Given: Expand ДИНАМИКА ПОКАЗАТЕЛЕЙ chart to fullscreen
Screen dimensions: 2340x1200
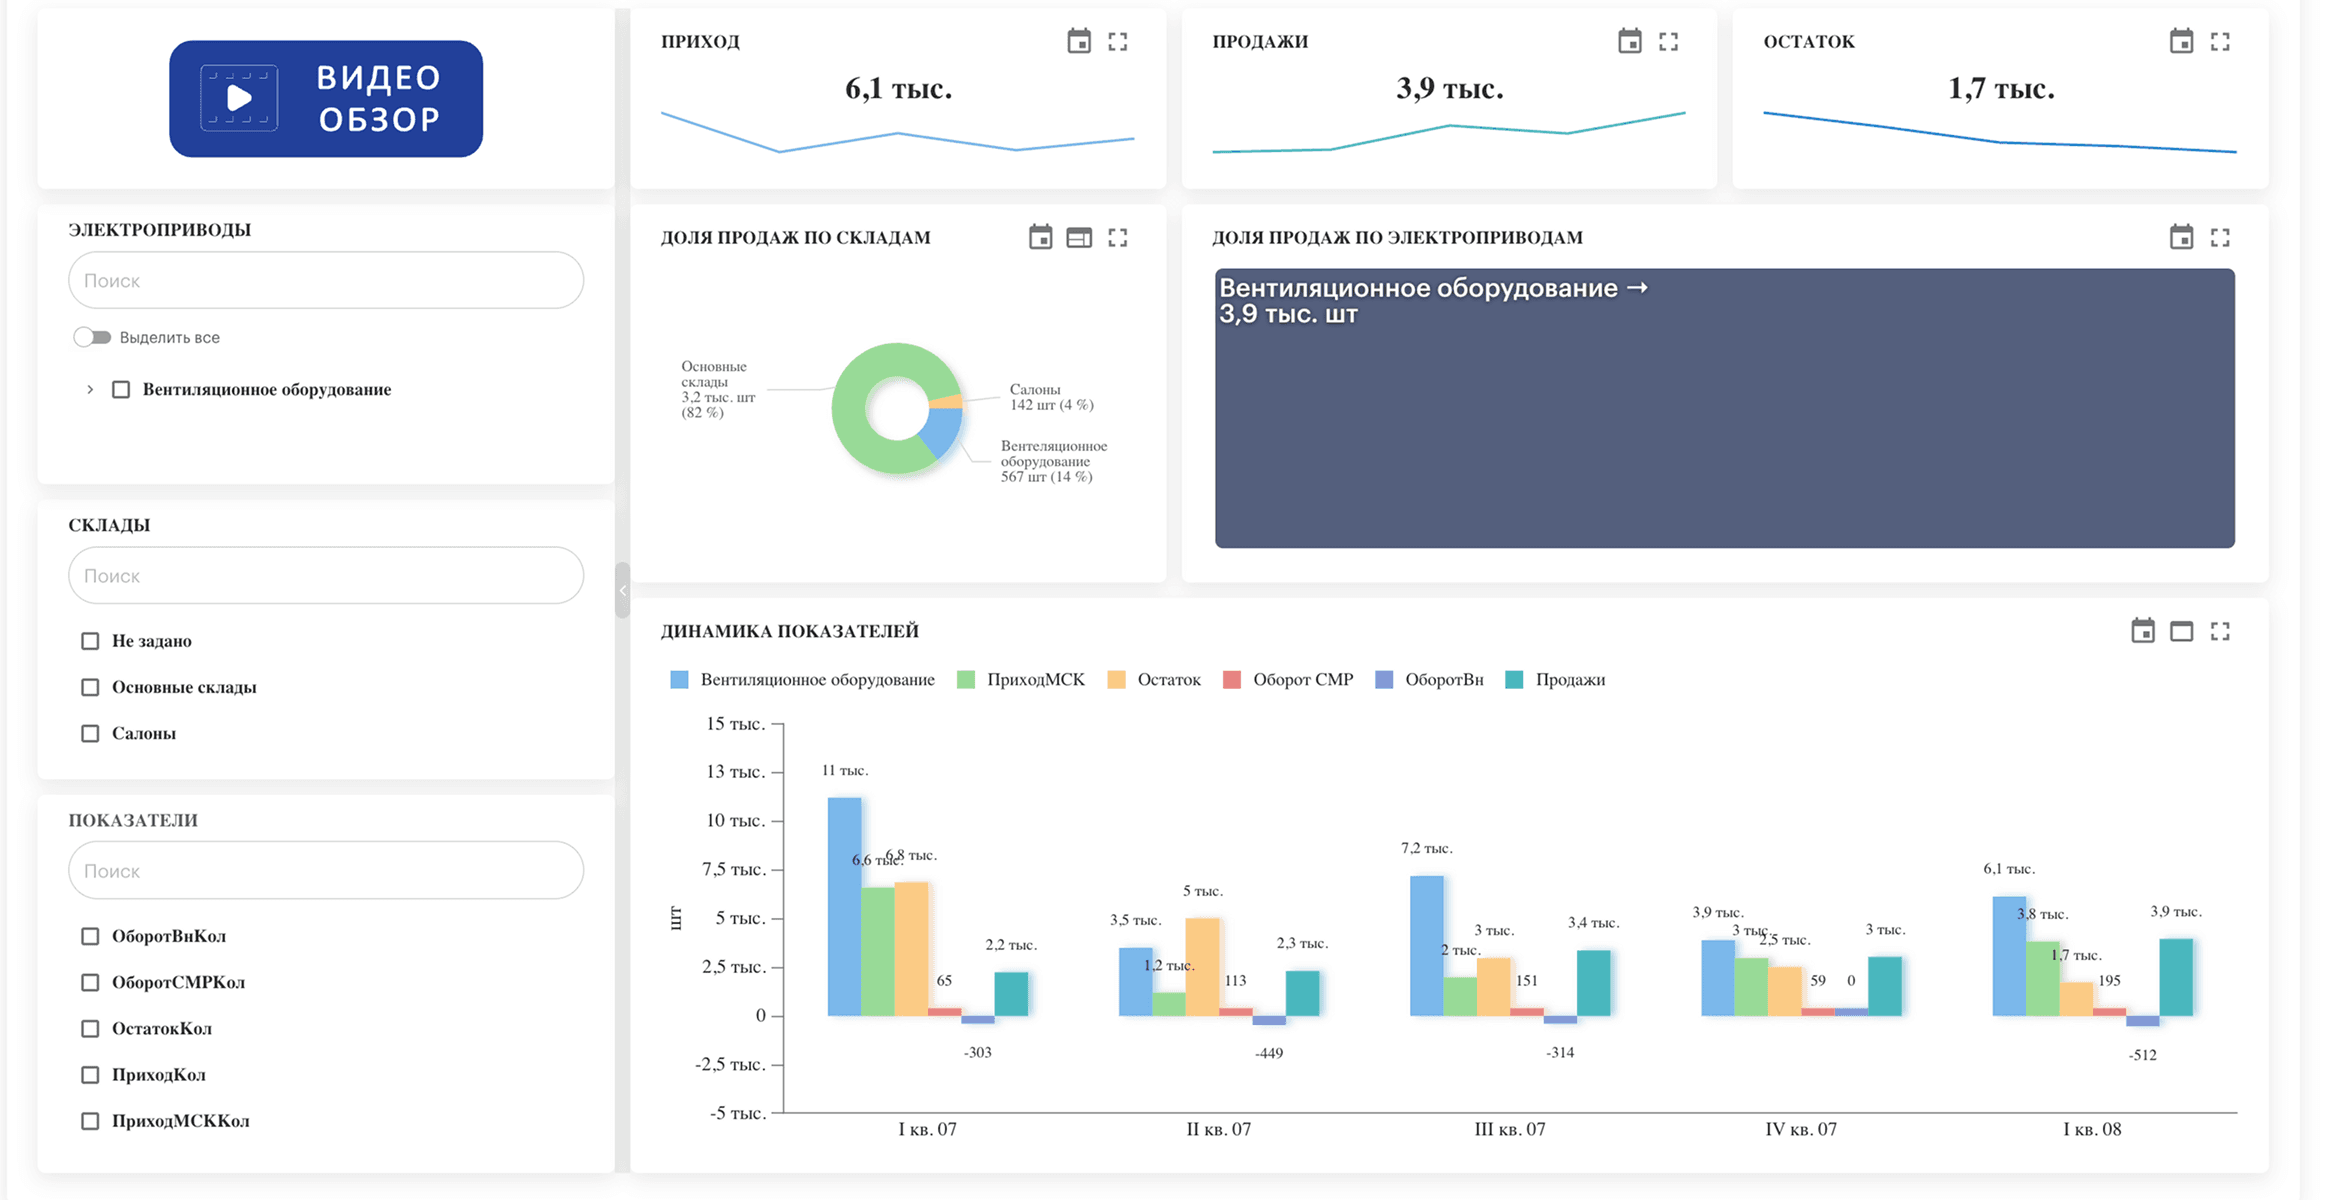Looking at the screenshot, I should (2220, 631).
